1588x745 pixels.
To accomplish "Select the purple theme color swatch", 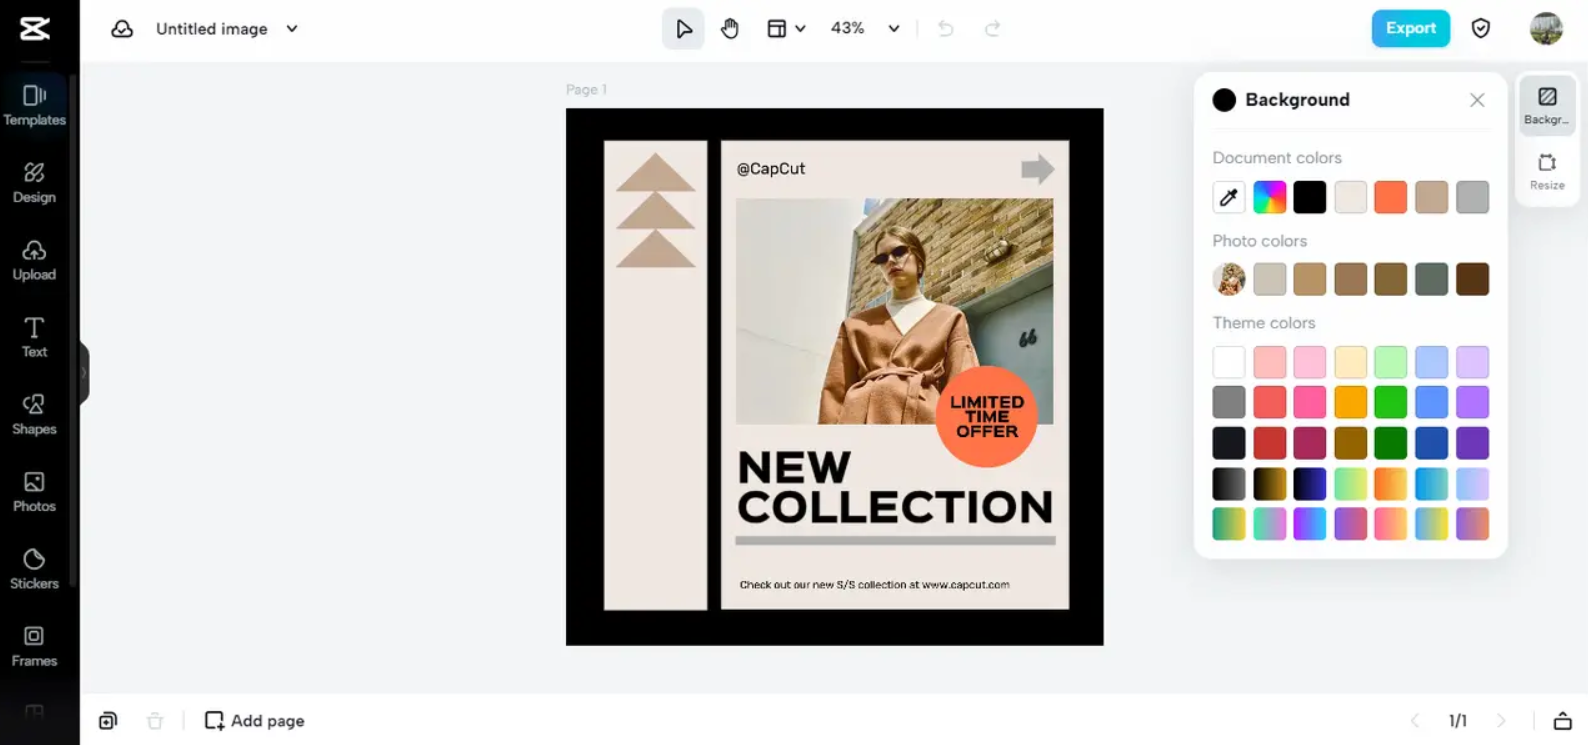I will [1472, 402].
